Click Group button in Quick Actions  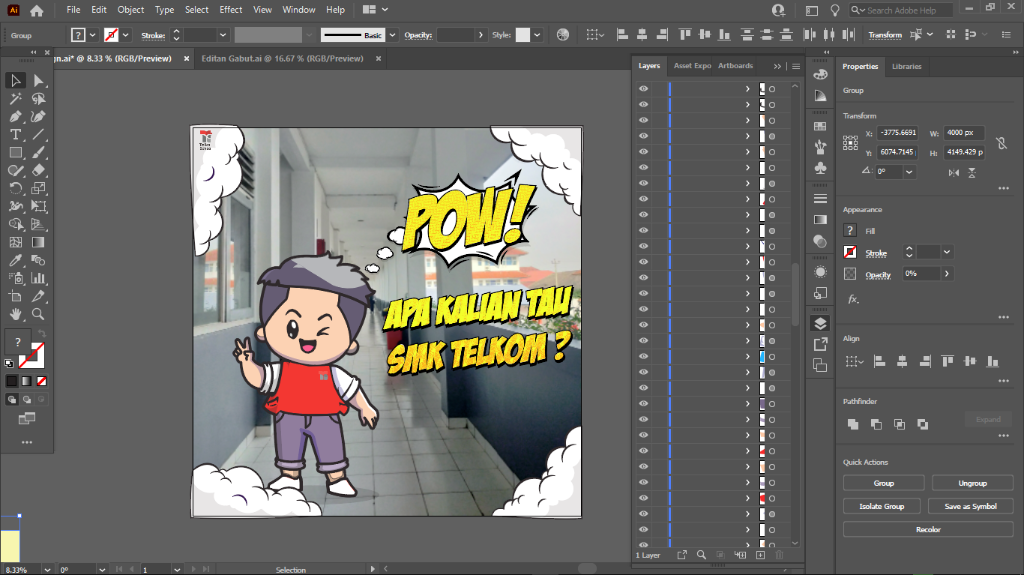click(x=884, y=483)
